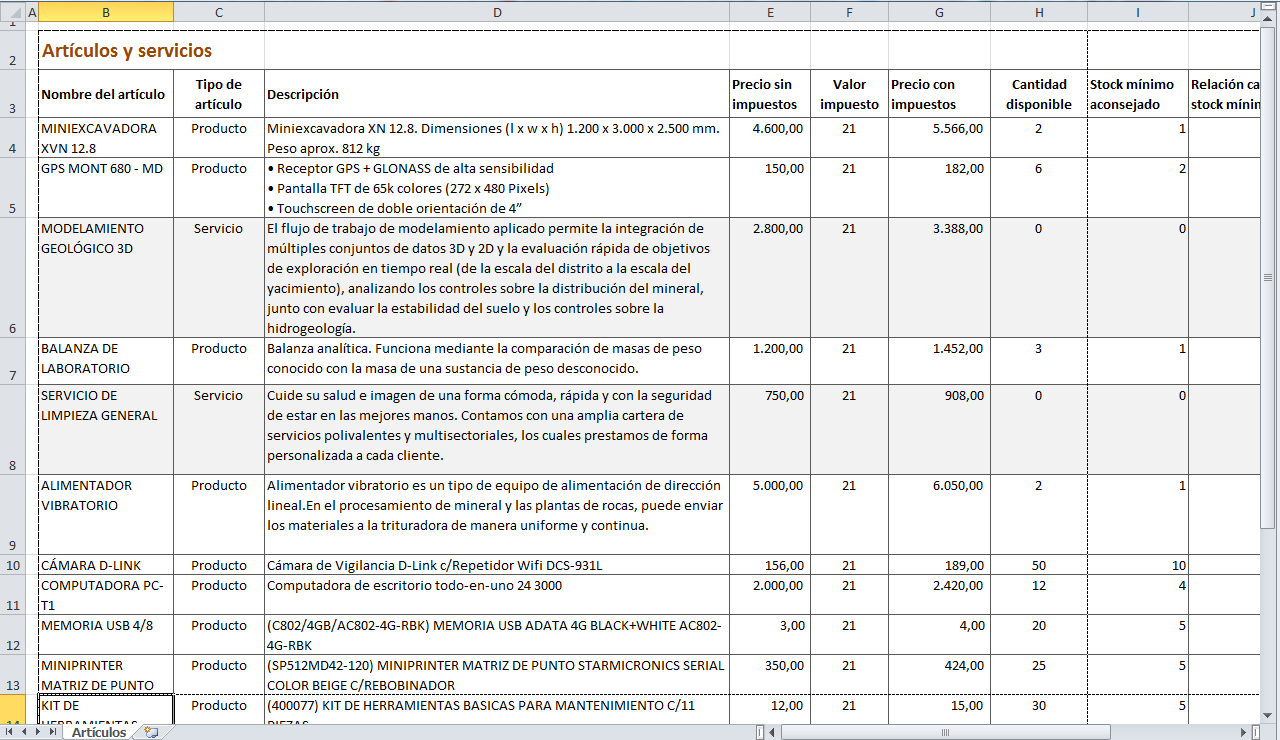1280x740 pixels.
Task: Select the 'Cantidad disponible' header cell
Action: tap(1039, 94)
